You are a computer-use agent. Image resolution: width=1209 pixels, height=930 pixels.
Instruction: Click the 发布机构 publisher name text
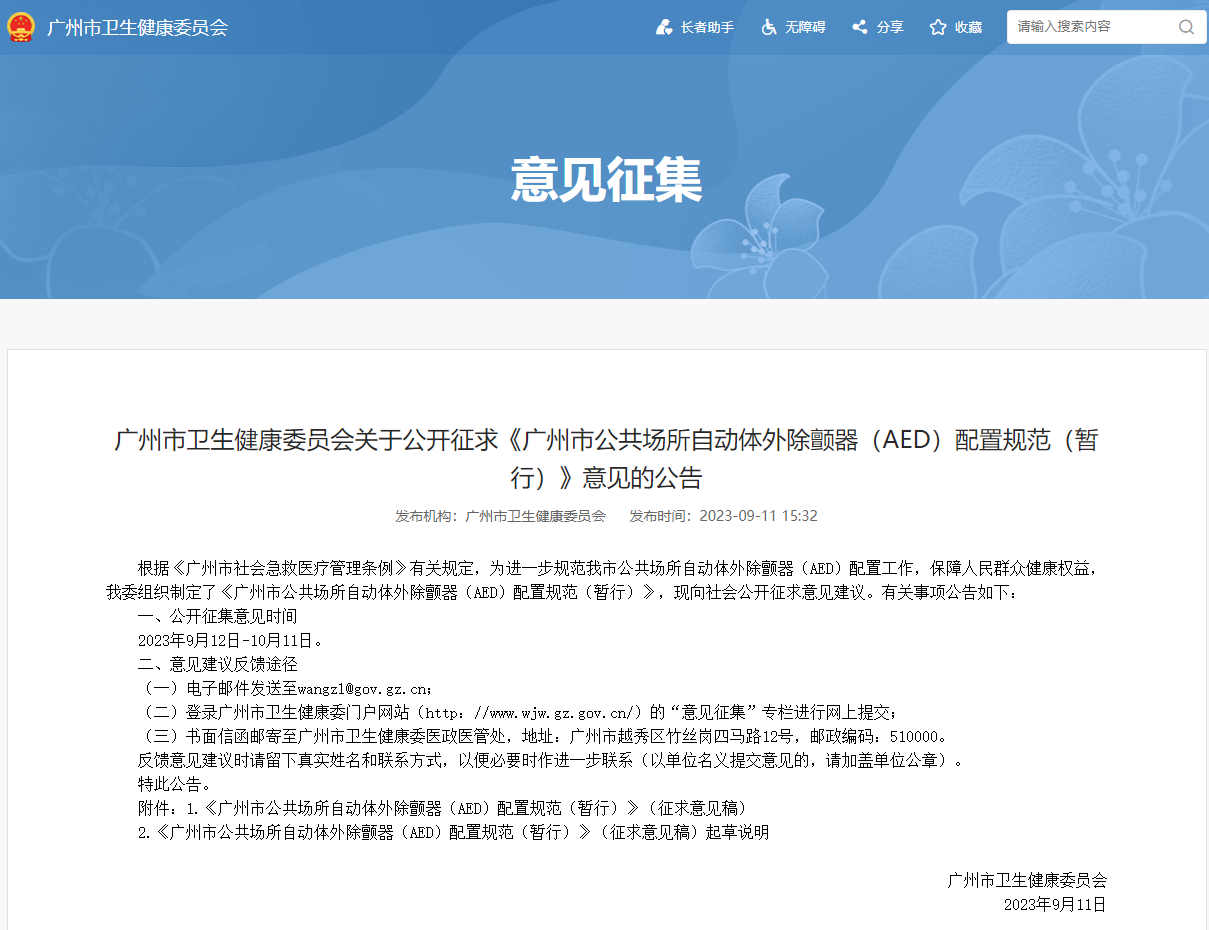click(535, 516)
